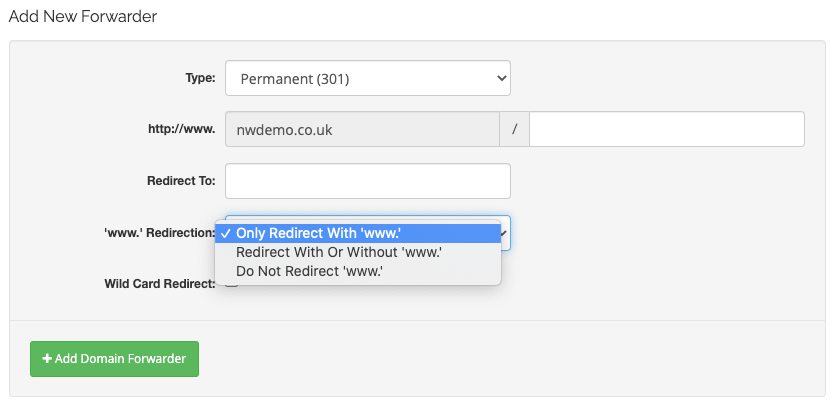
Task: Click the chevron arrow on the Type select
Action: (x=500, y=78)
